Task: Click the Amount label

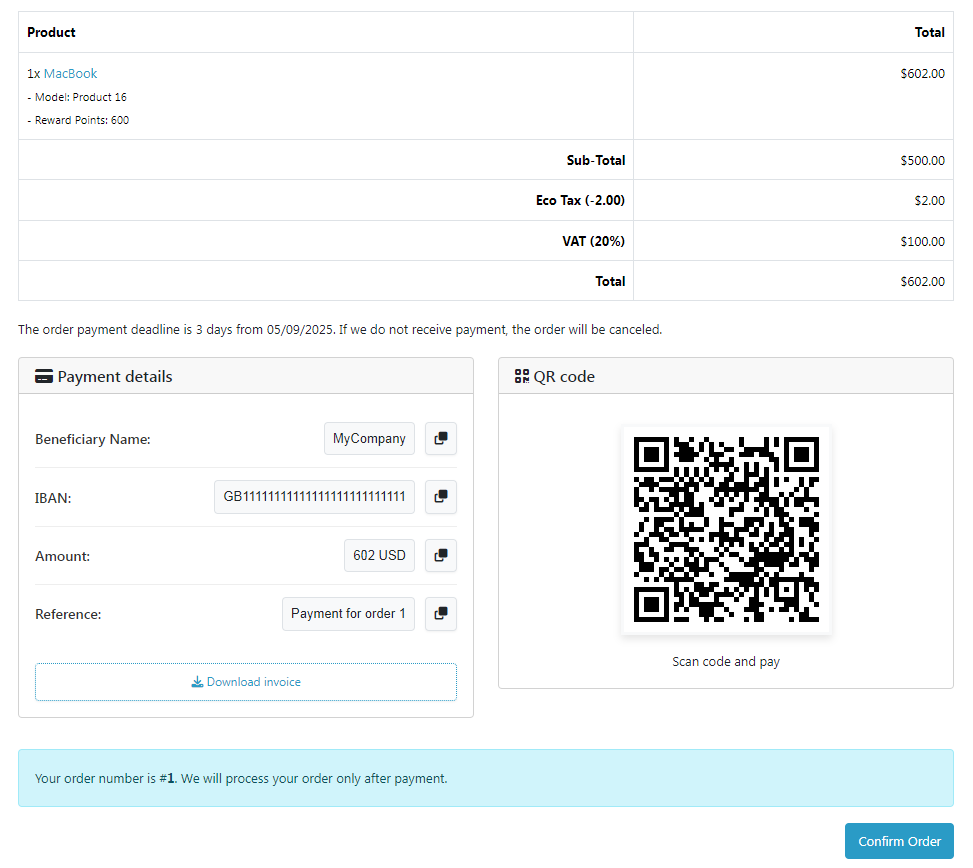Action: point(63,556)
